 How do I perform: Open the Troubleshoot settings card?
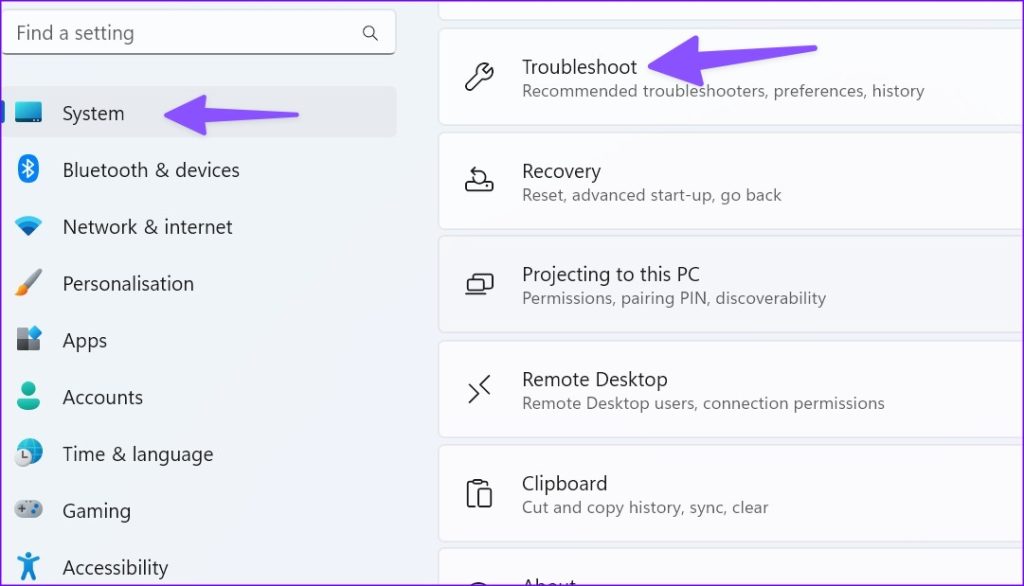(x=731, y=77)
